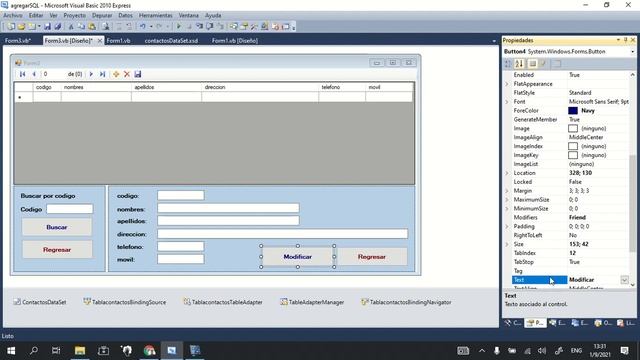Open the Chrome icon in the taskbar
The height and width of the screenshot is (360, 640).
click(x=149, y=351)
